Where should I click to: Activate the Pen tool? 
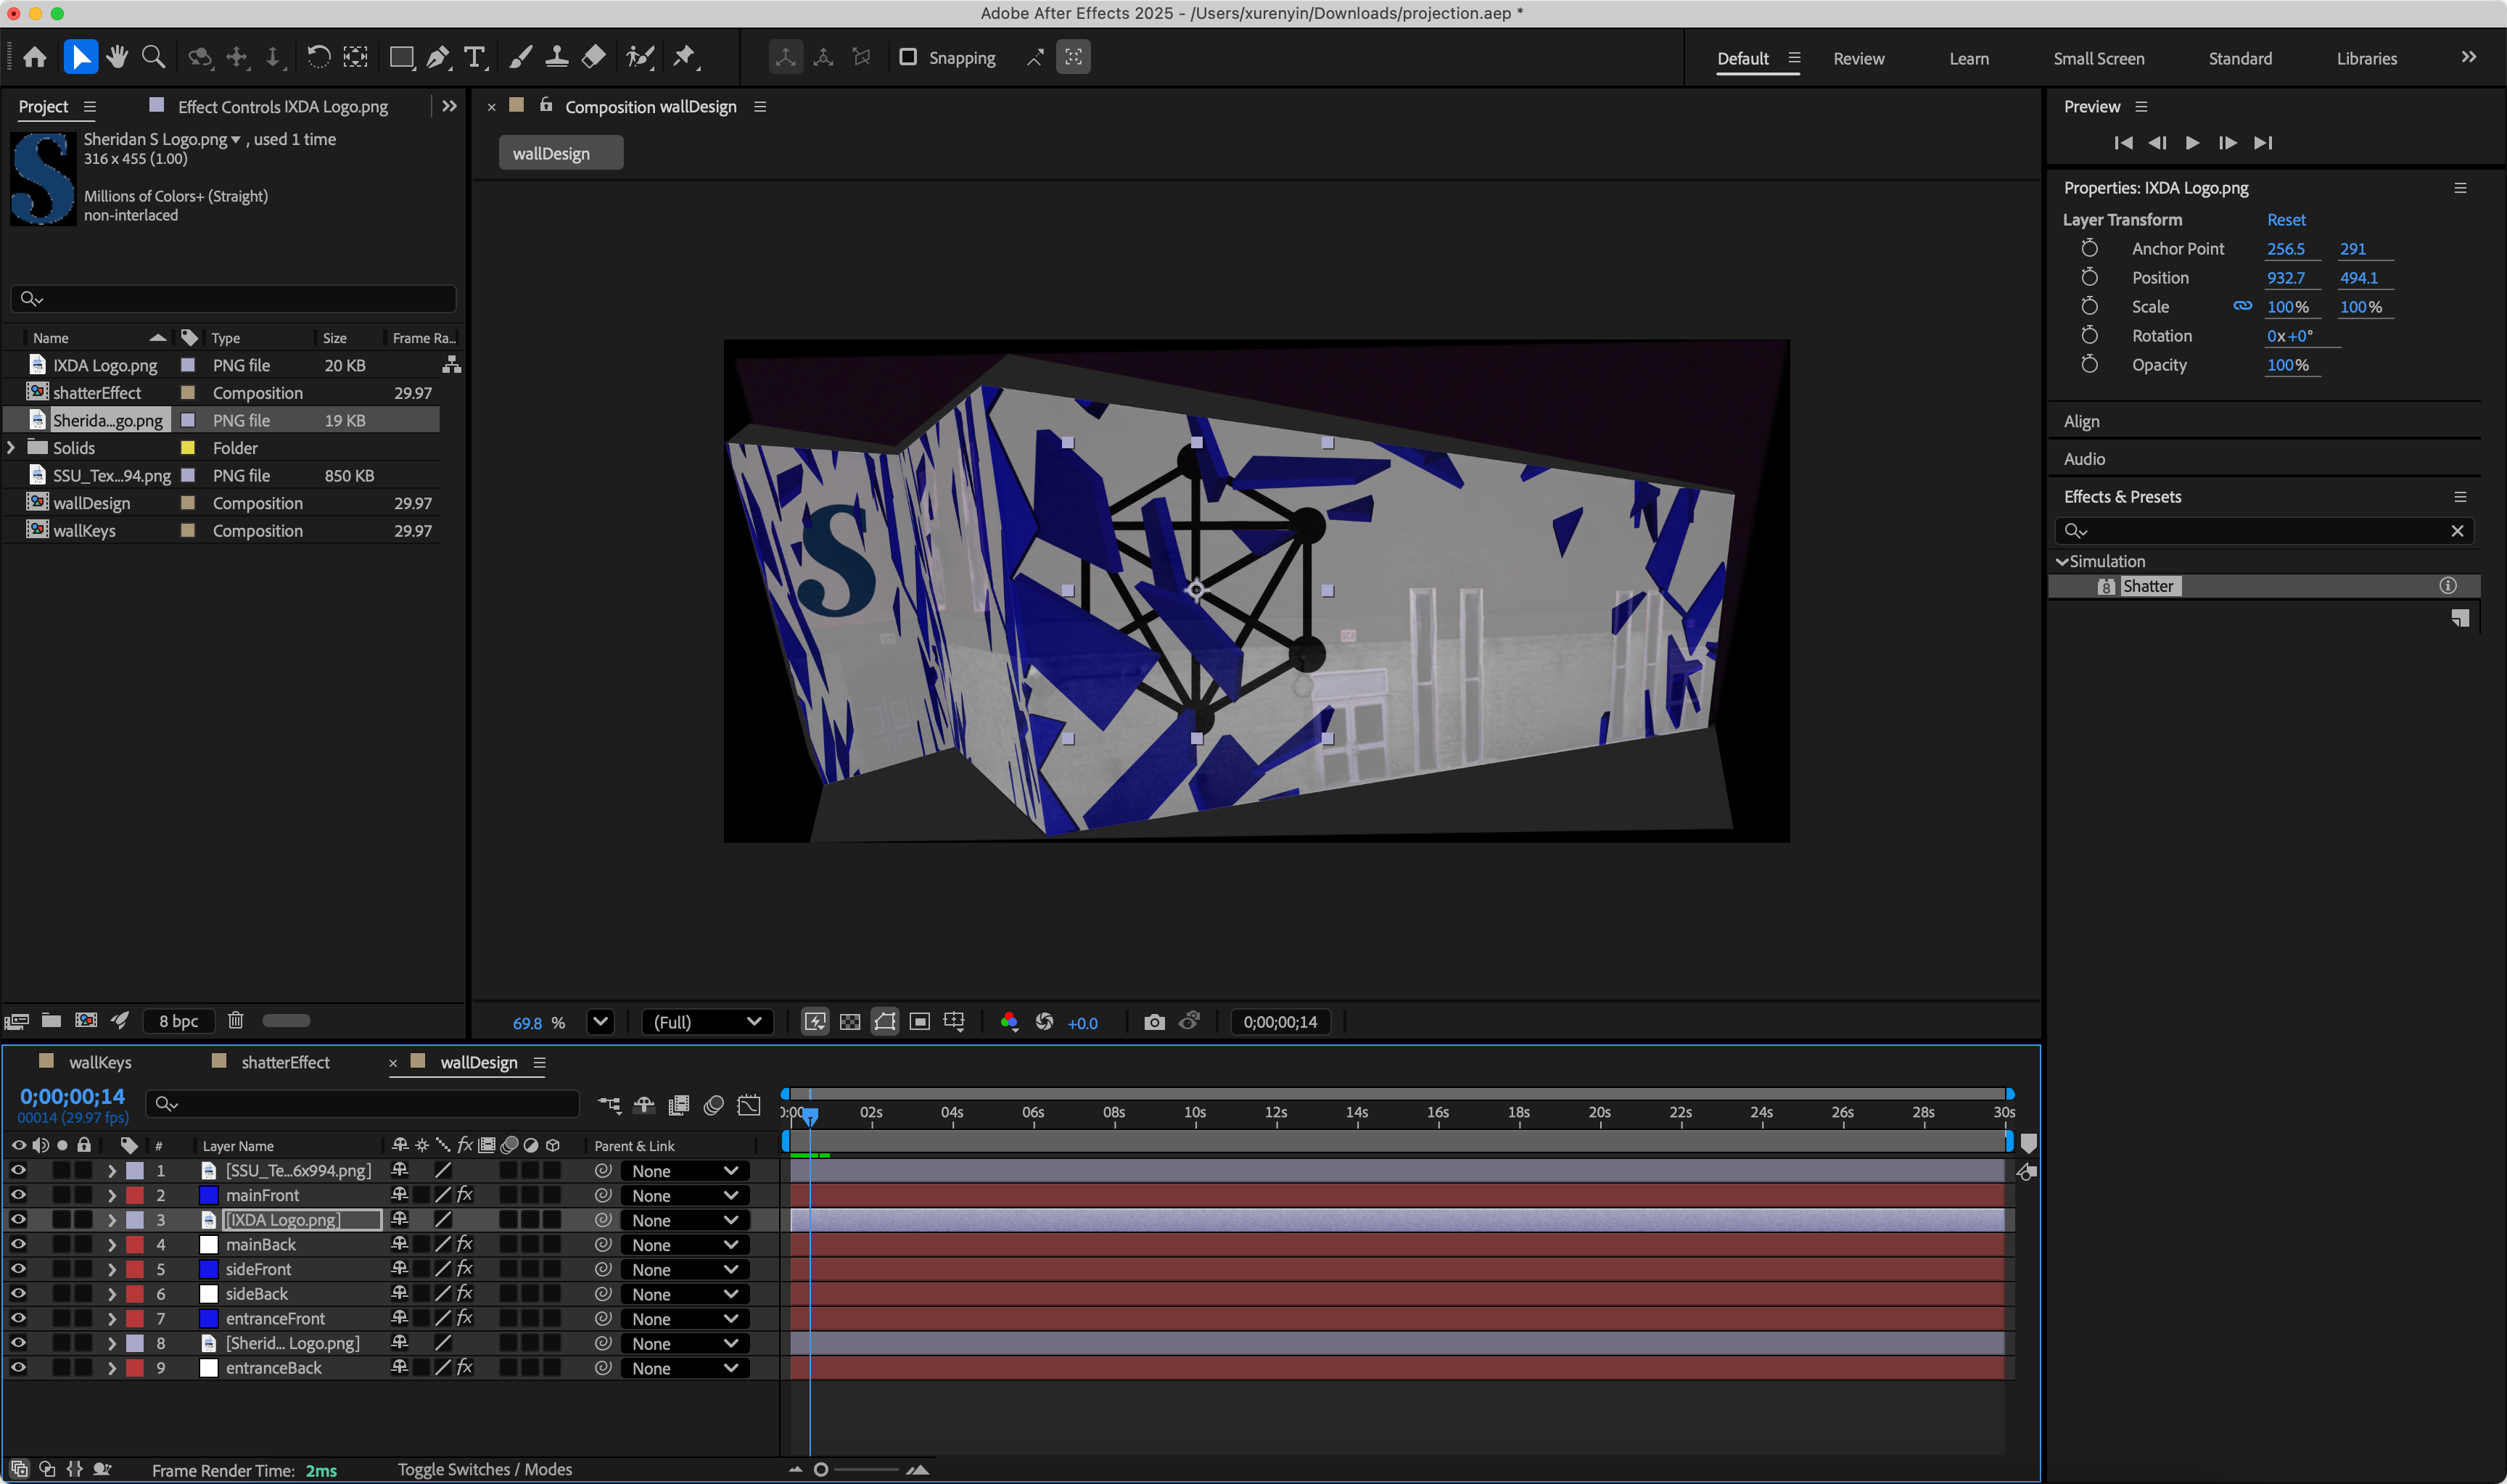438,57
